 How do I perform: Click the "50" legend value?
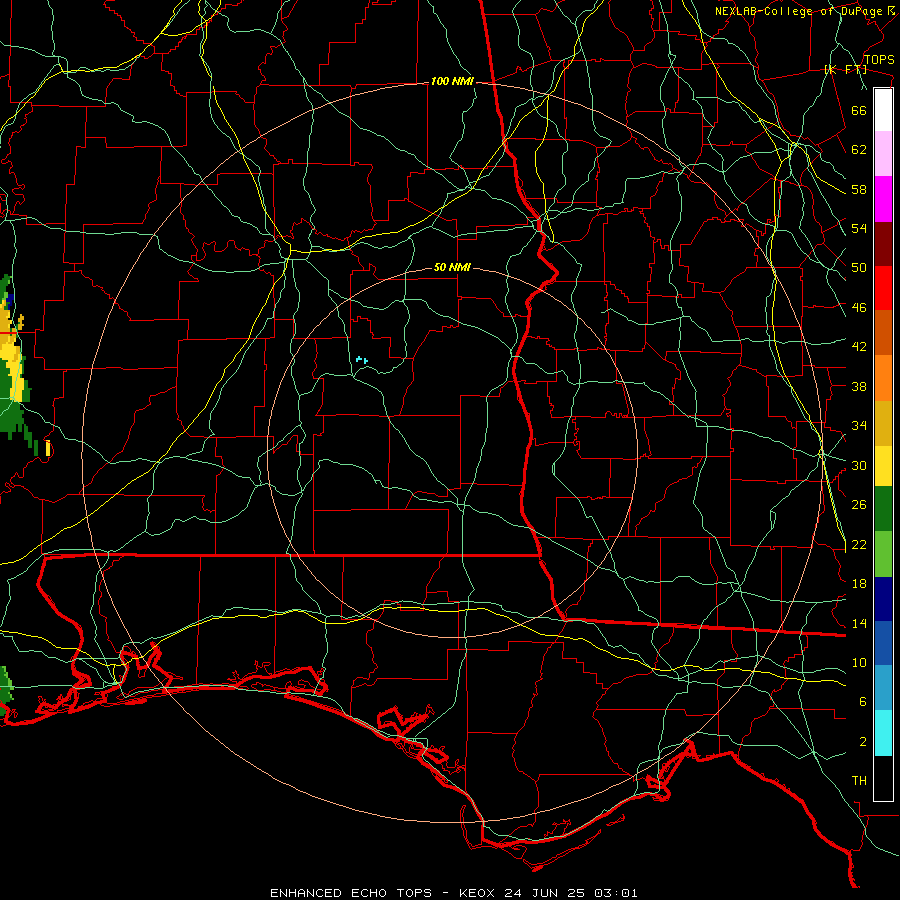[x=859, y=268]
